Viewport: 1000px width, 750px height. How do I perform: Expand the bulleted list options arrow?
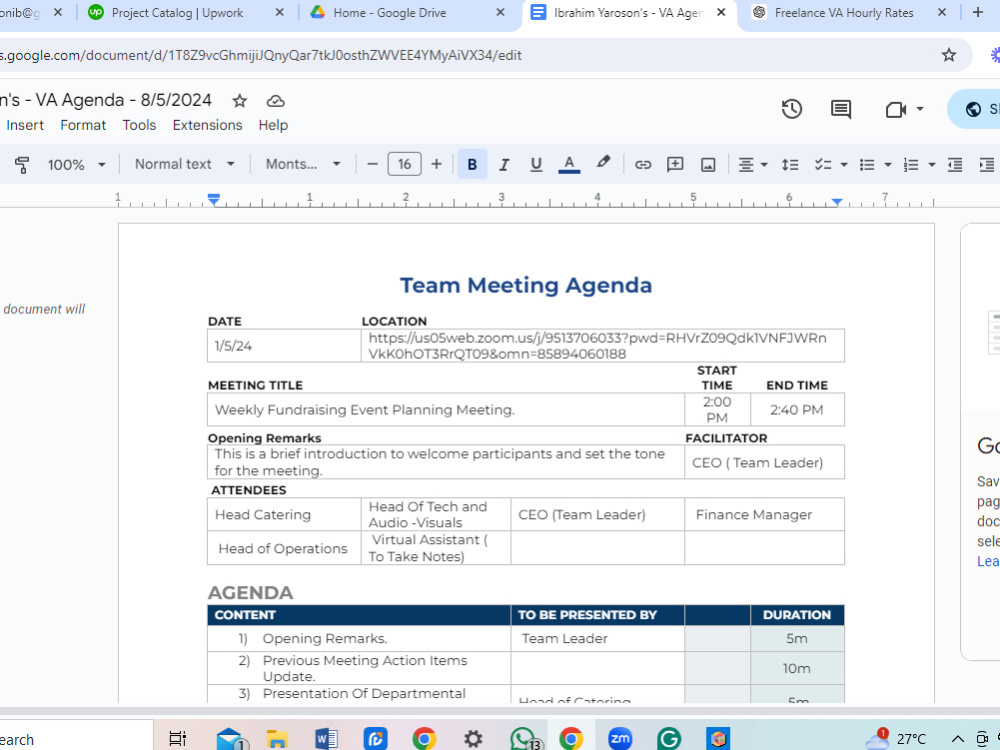(x=888, y=165)
